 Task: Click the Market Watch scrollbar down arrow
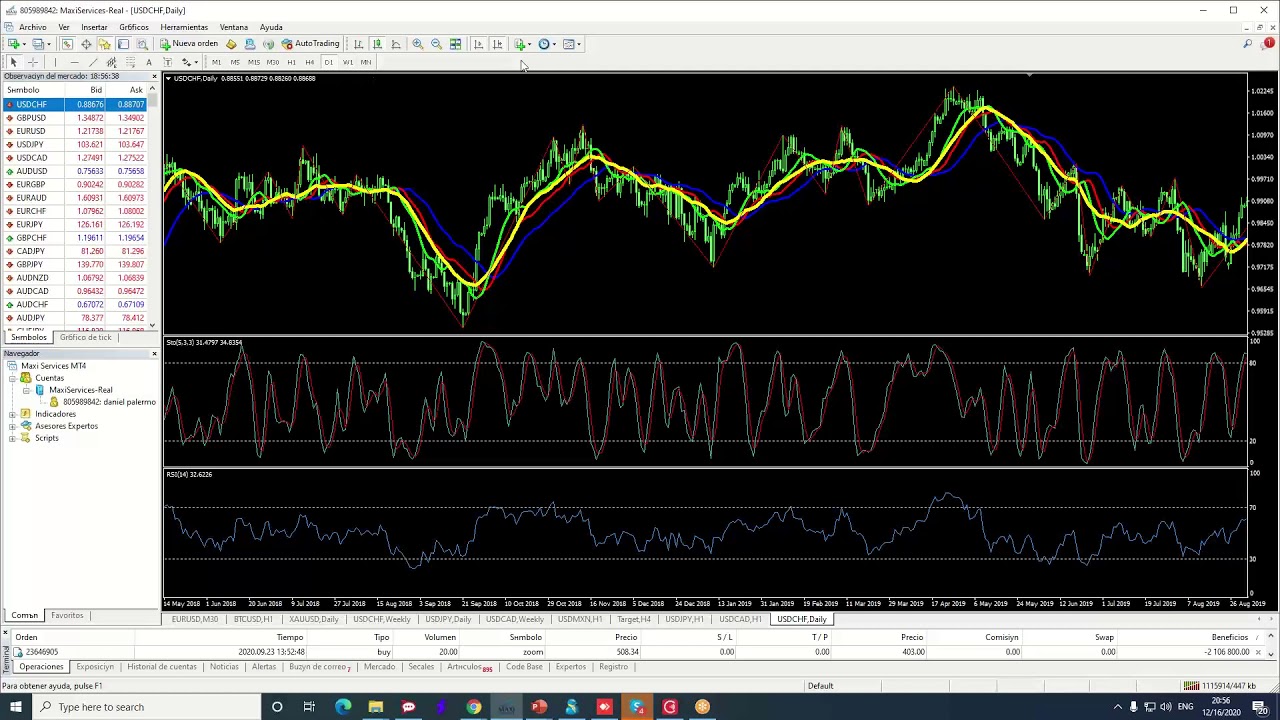click(153, 325)
